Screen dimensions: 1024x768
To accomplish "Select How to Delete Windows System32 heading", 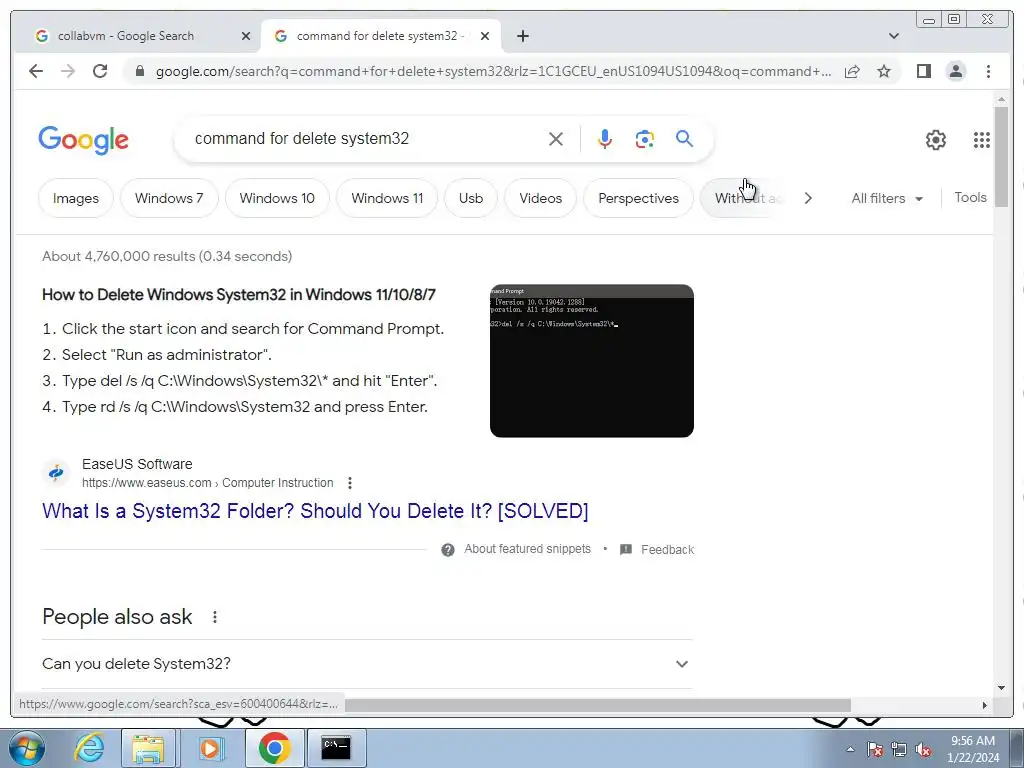I will 239,295.
